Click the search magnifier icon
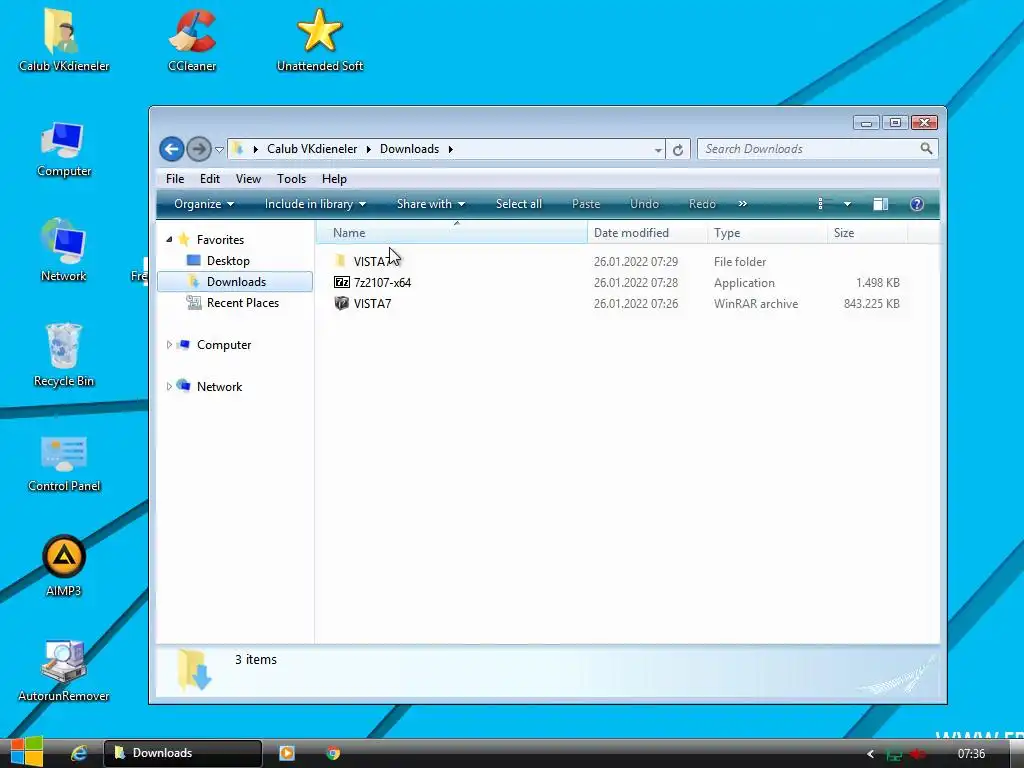The image size is (1024, 768). 926,149
